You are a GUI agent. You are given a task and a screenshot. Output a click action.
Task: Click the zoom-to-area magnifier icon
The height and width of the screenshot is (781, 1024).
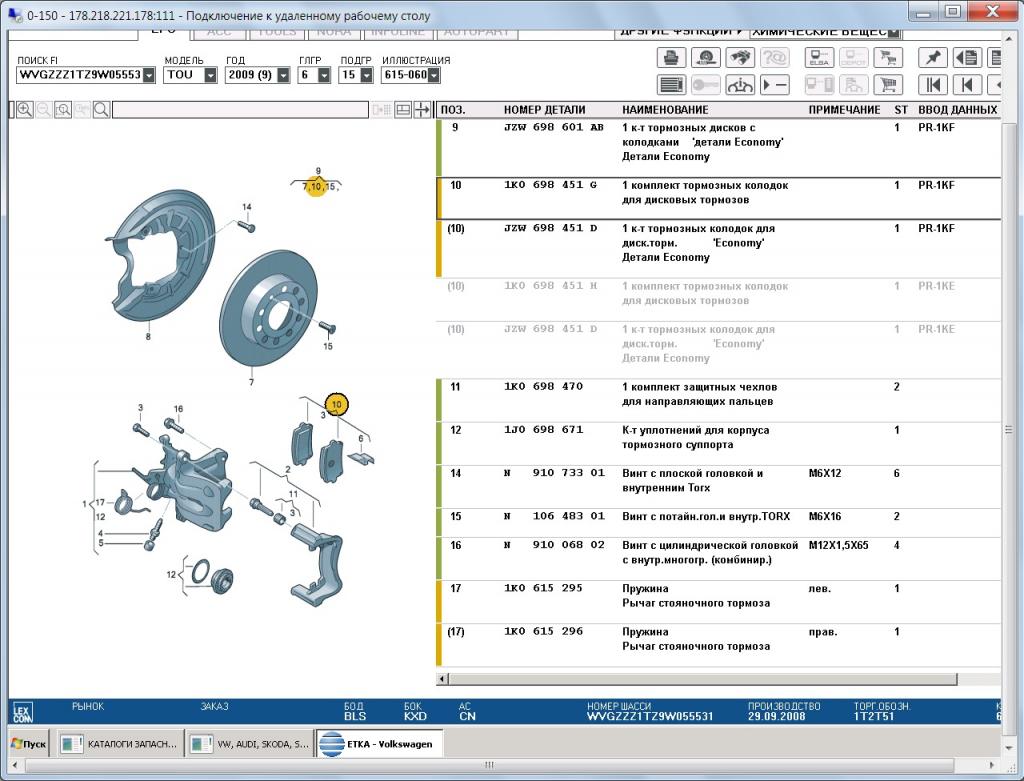click(x=63, y=110)
